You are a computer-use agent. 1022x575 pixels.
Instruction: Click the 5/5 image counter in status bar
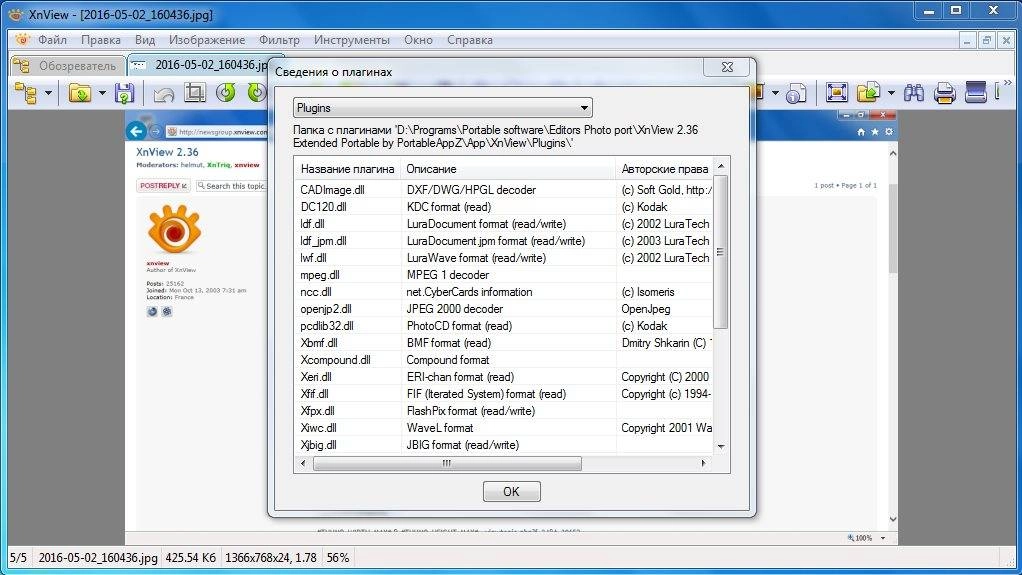click(x=18, y=558)
